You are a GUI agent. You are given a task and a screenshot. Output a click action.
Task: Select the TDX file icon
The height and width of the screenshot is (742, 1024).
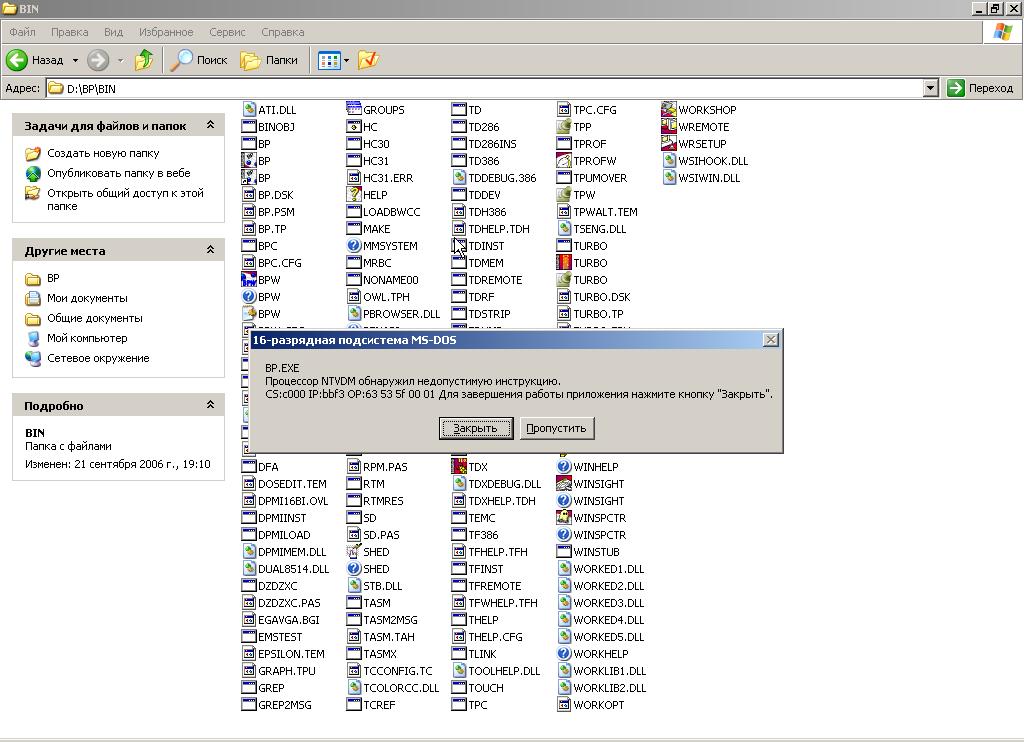point(459,467)
